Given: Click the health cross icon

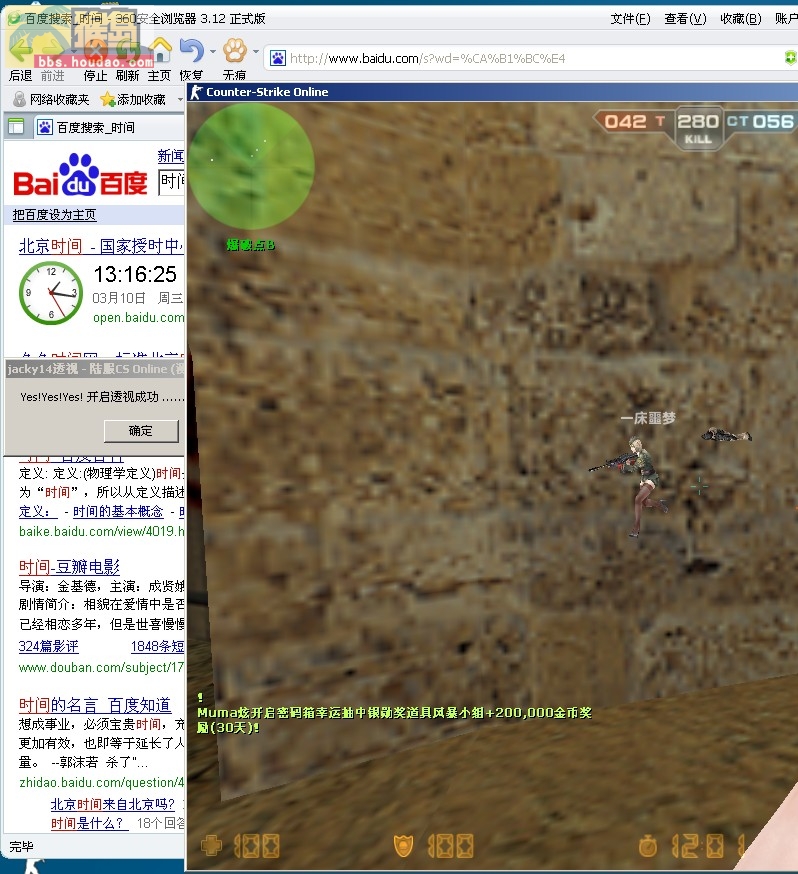Looking at the screenshot, I should click(211, 846).
